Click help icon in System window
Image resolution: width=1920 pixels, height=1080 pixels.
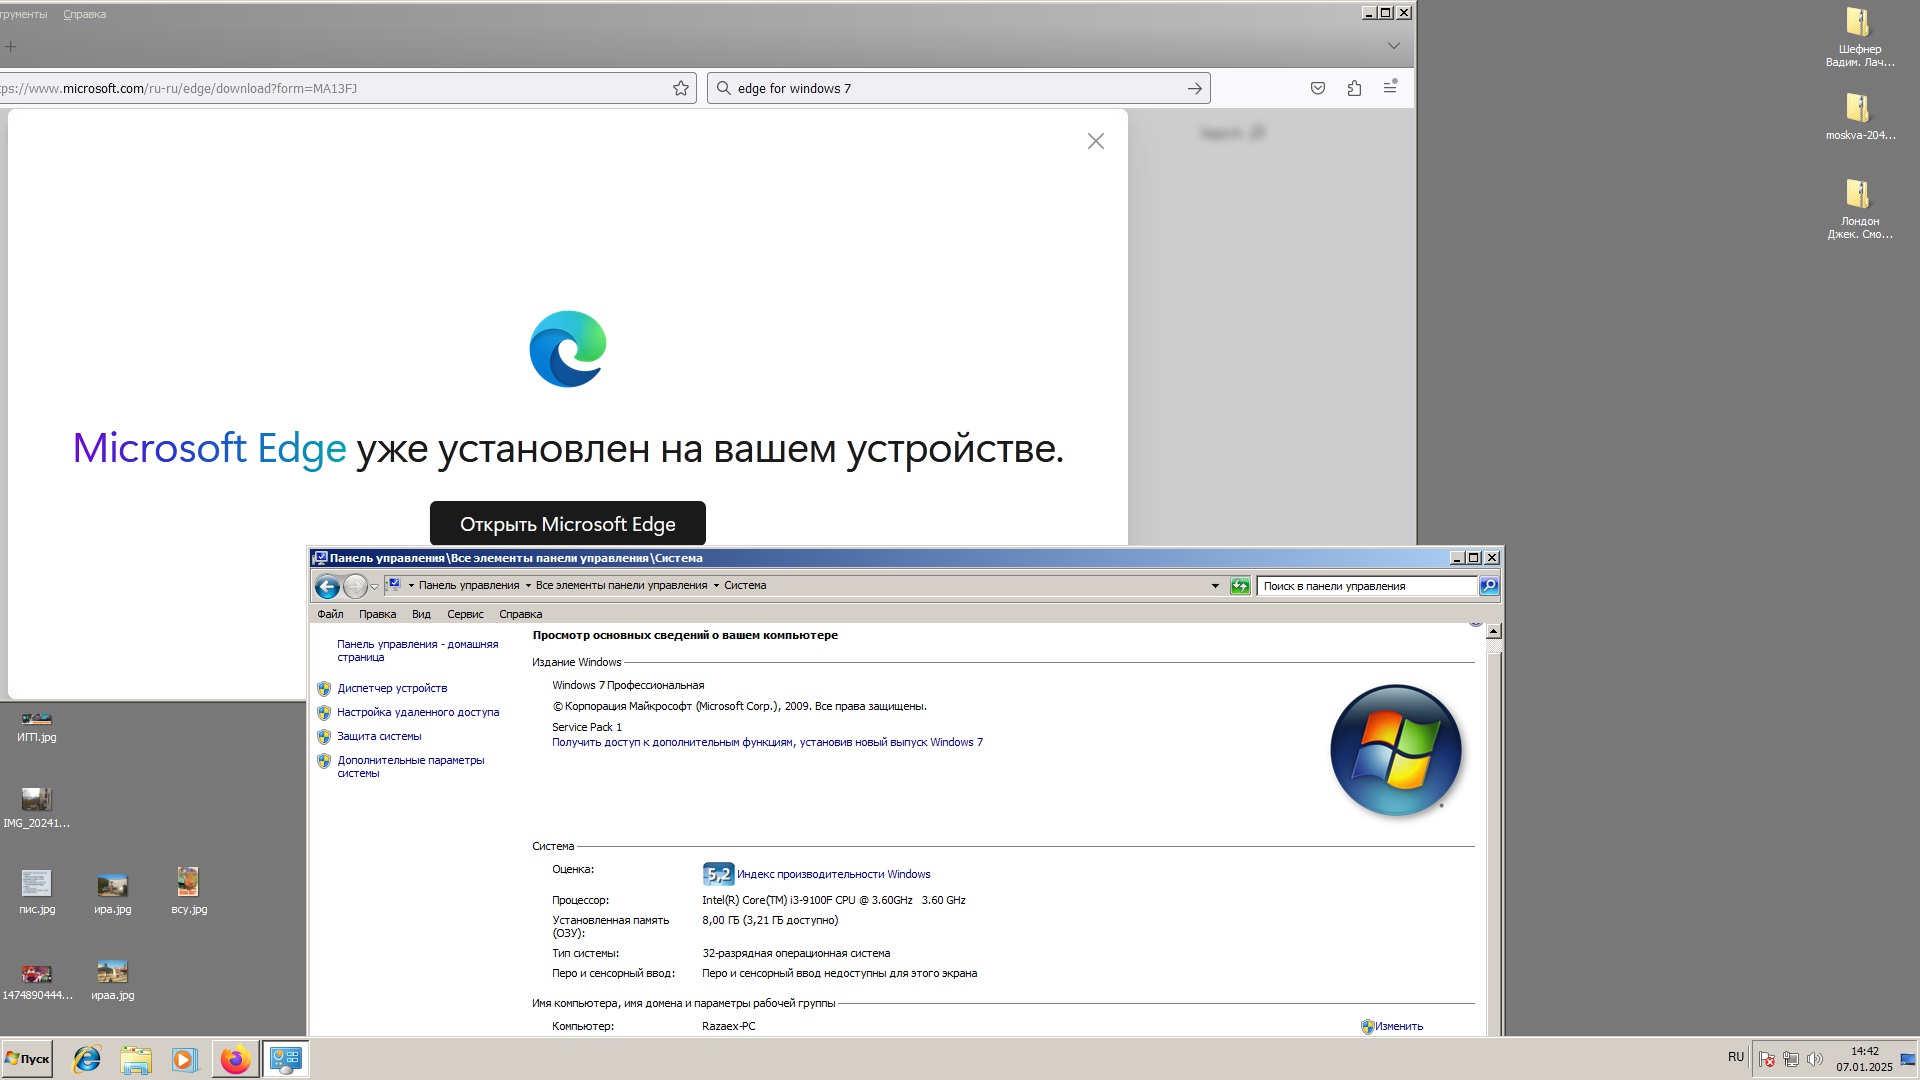pos(1475,624)
